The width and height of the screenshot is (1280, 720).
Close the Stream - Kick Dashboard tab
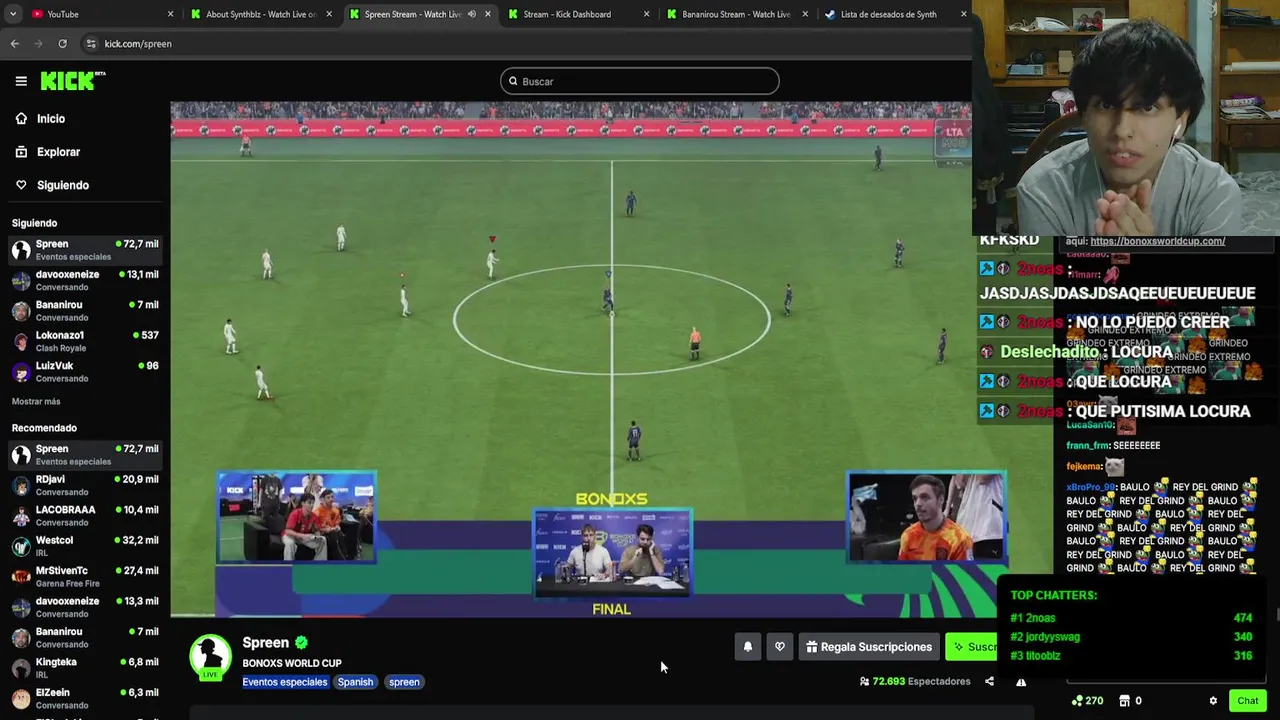click(x=646, y=14)
